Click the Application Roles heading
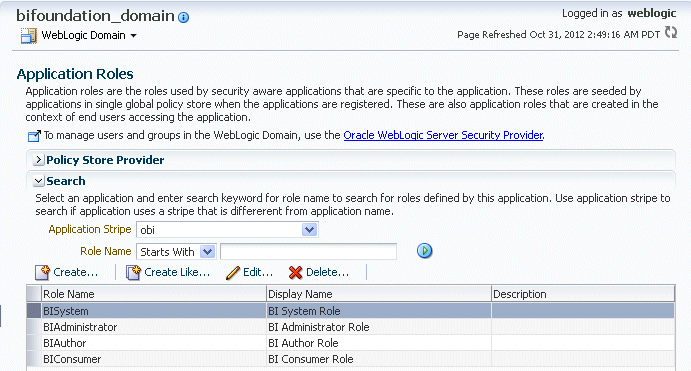Image resolution: width=691 pixels, height=371 pixels. tap(75, 74)
